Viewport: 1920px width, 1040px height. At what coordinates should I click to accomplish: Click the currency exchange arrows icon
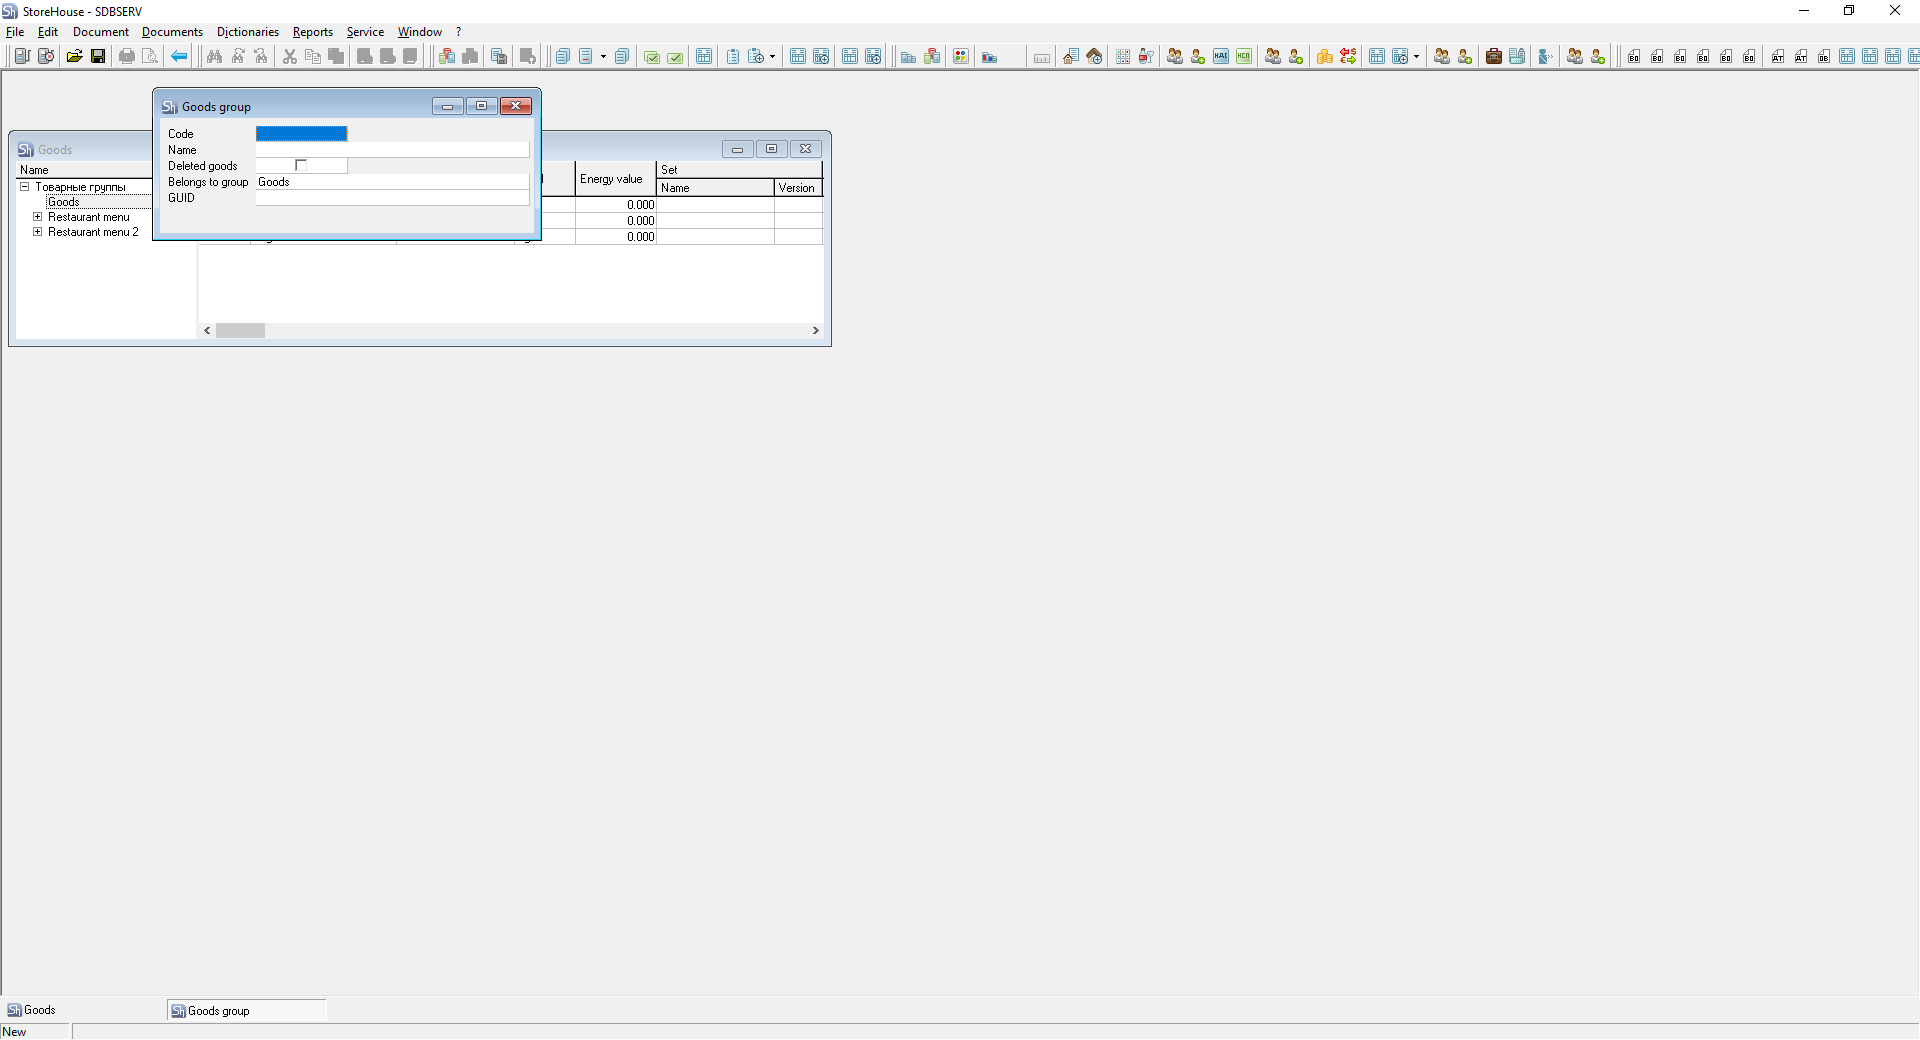click(x=1348, y=56)
